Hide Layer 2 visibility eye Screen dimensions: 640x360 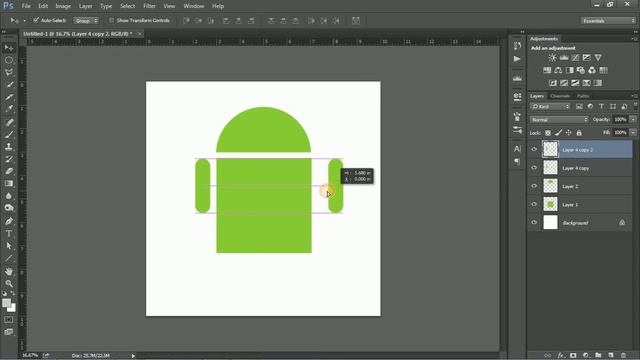[x=534, y=186]
